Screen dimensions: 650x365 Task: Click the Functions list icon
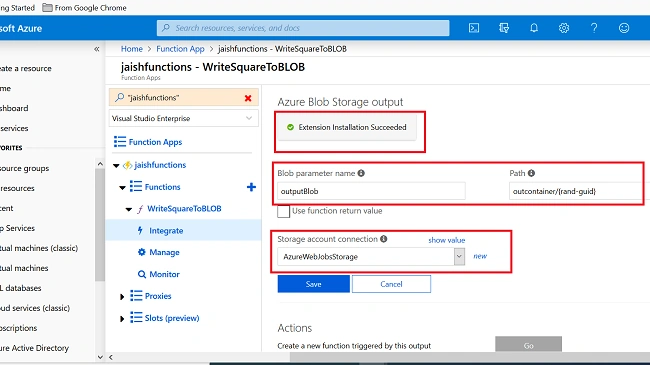(x=136, y=186)
